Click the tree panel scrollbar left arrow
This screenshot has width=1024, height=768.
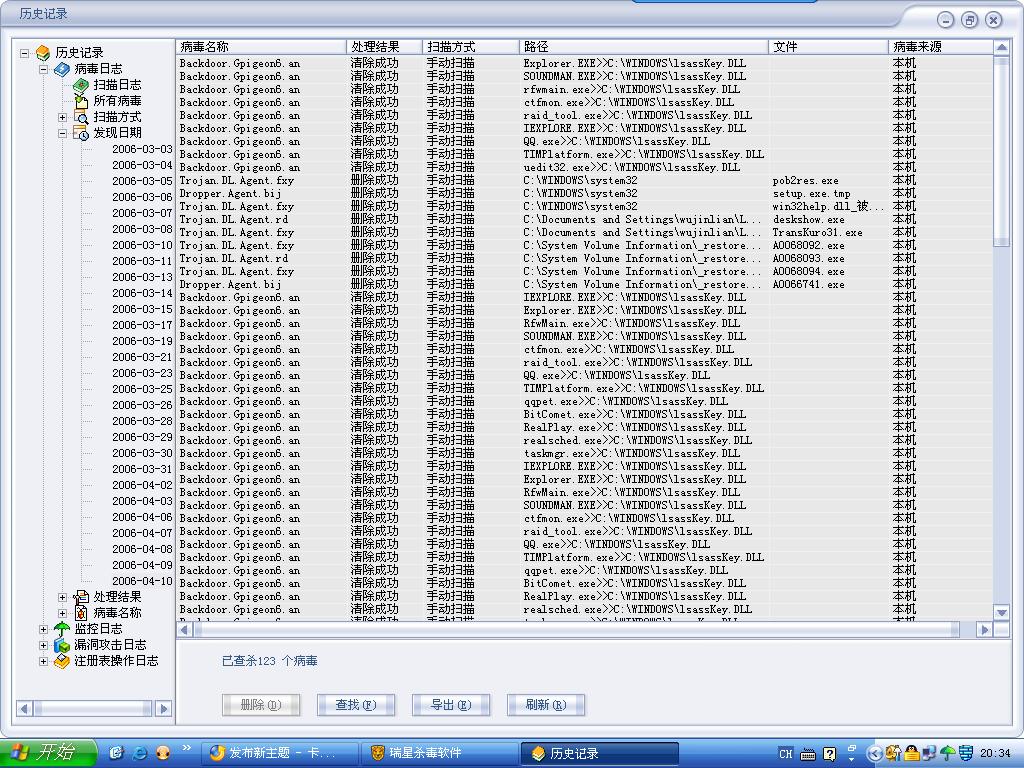pos(24,708)
